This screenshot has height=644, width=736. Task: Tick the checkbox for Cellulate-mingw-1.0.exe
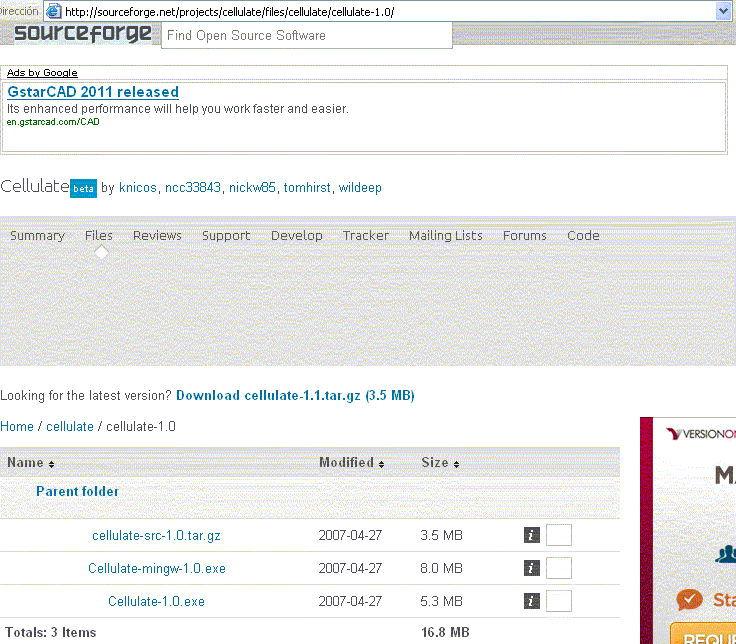click(x=559, y=568)
